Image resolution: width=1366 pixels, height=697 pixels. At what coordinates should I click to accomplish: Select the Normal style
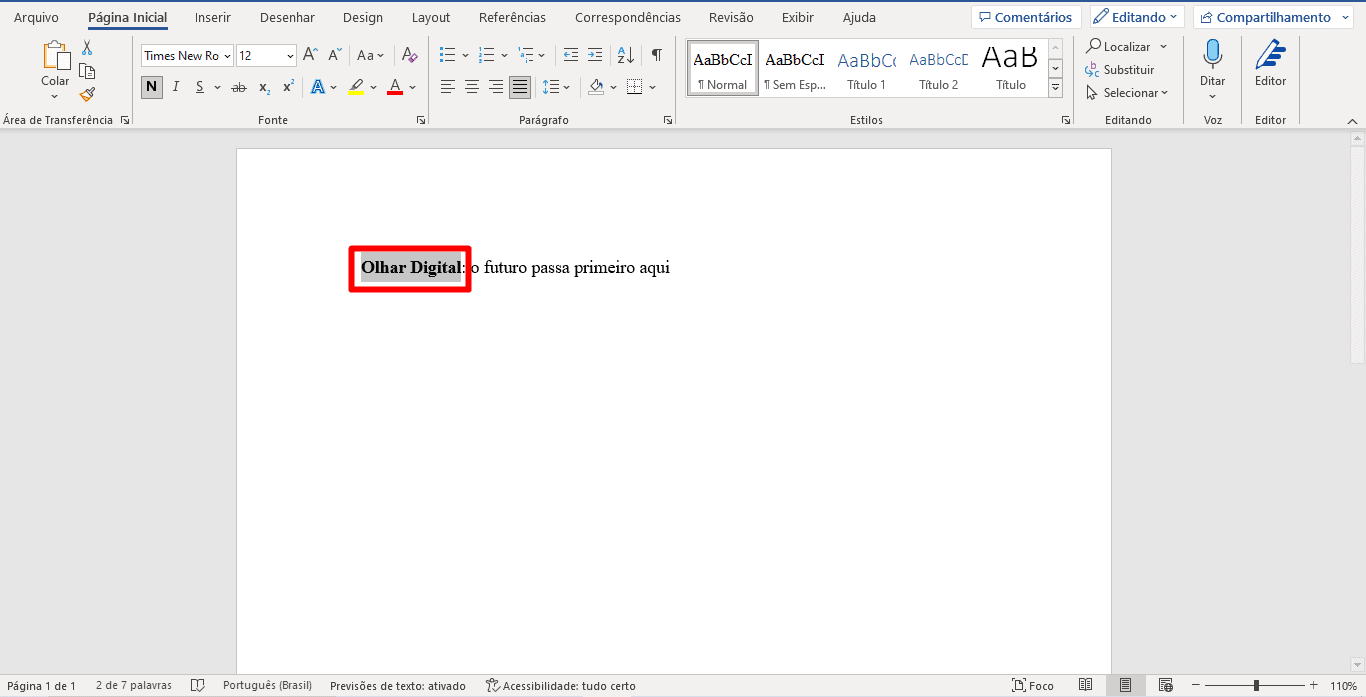[x=722, y=68]
